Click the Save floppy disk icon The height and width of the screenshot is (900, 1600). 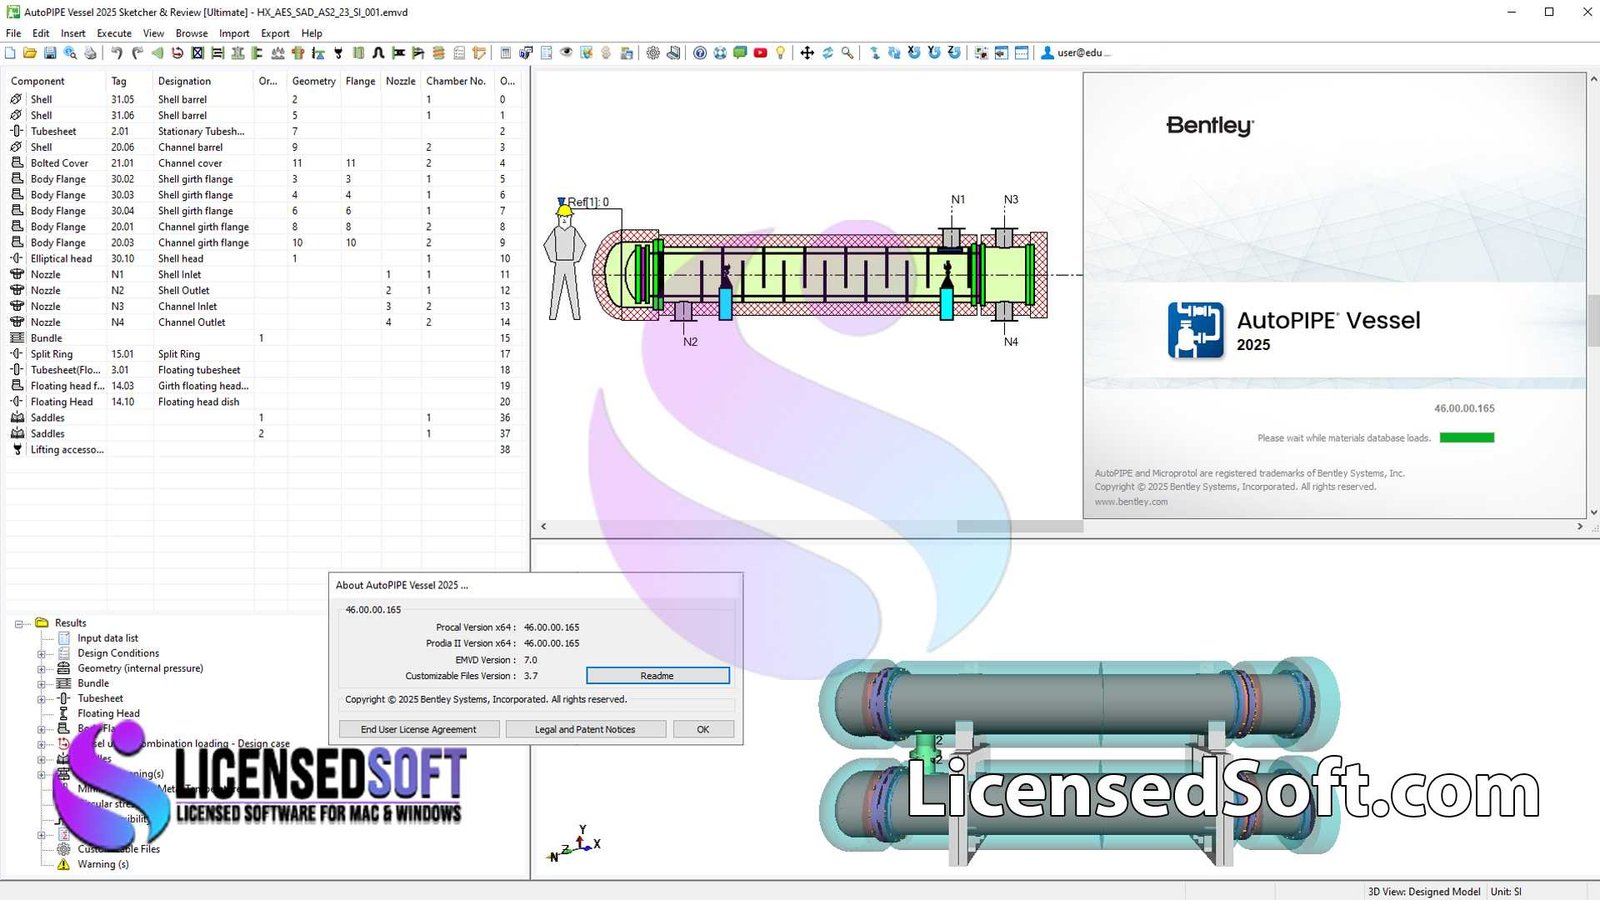pos(50,53)
